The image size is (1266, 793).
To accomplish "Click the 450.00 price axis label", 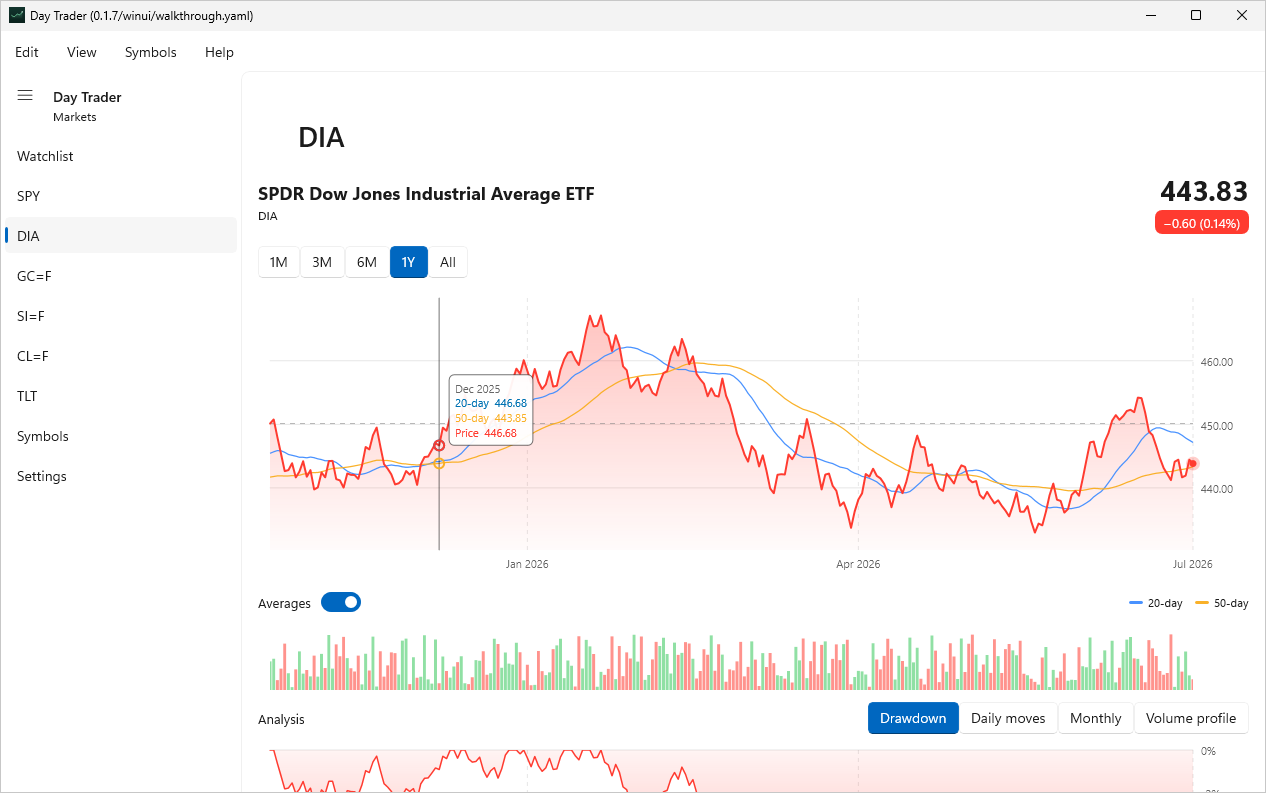I will (1217, 426).
